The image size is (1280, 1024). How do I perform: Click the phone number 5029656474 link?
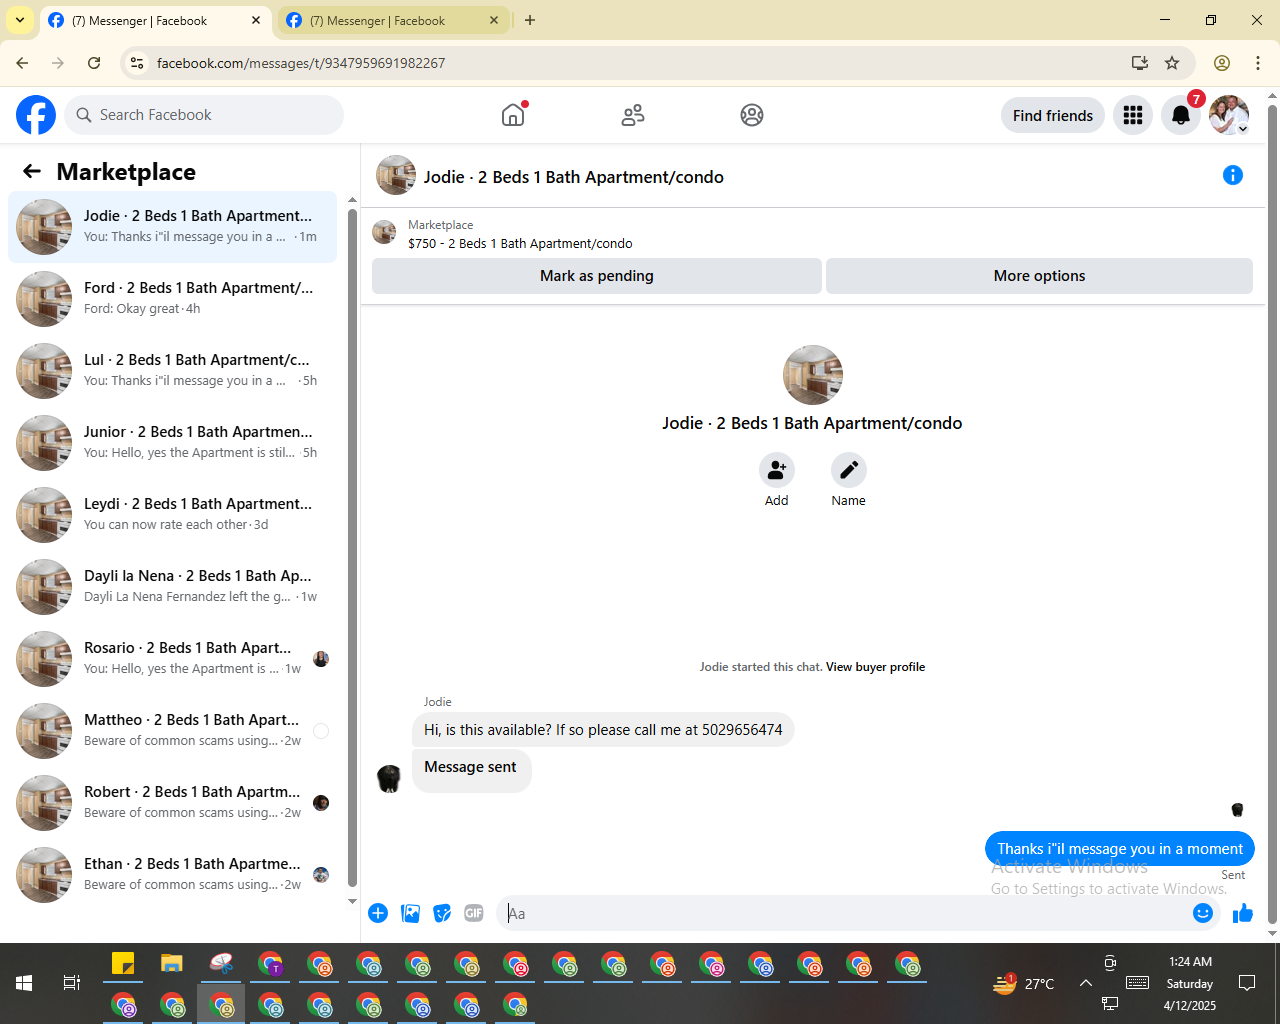[x=742, y=730]
